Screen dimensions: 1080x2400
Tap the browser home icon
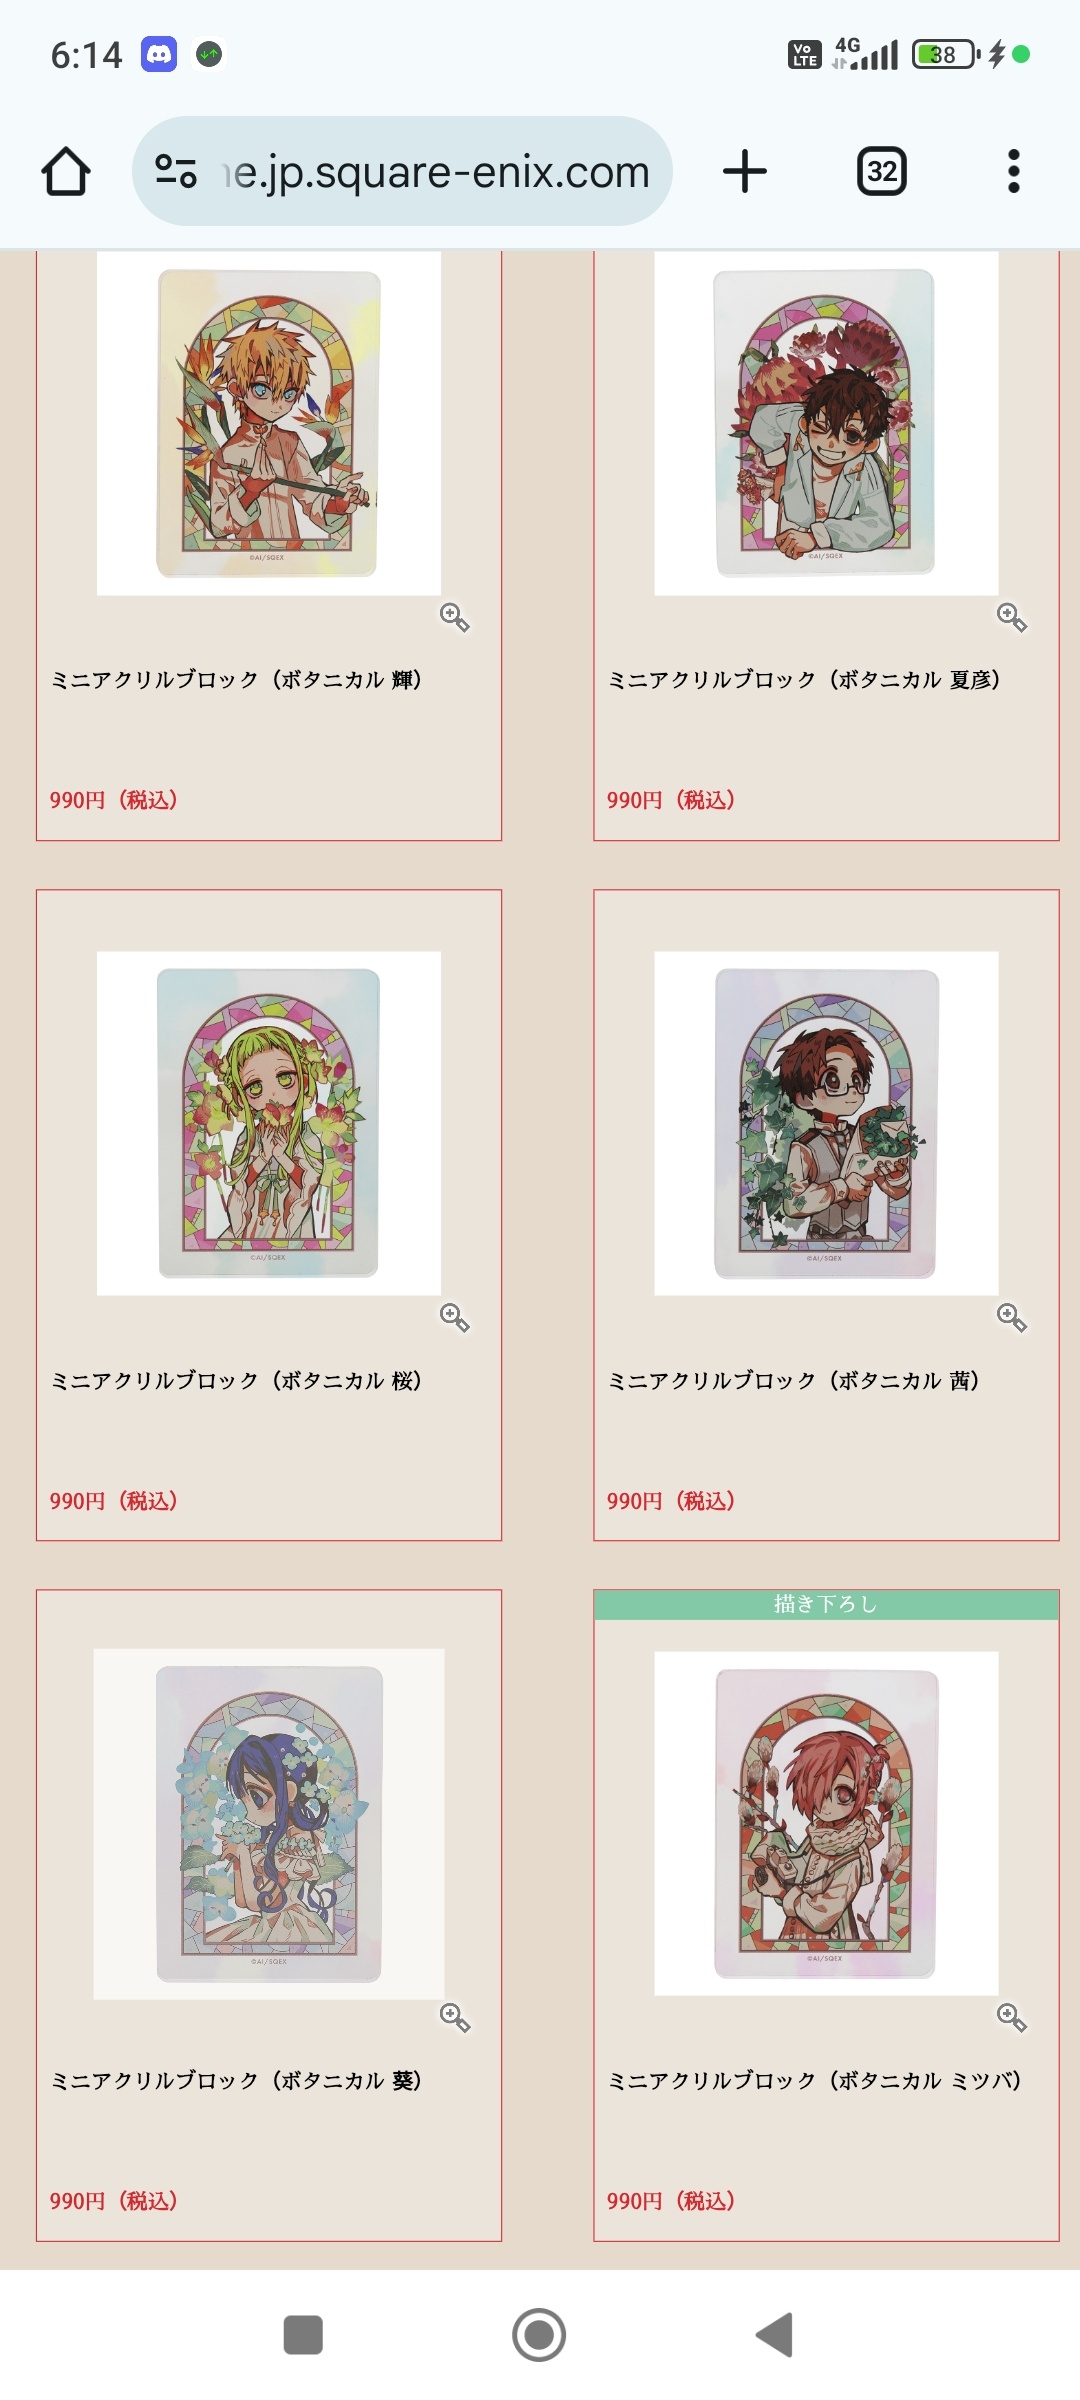[66, 171]
